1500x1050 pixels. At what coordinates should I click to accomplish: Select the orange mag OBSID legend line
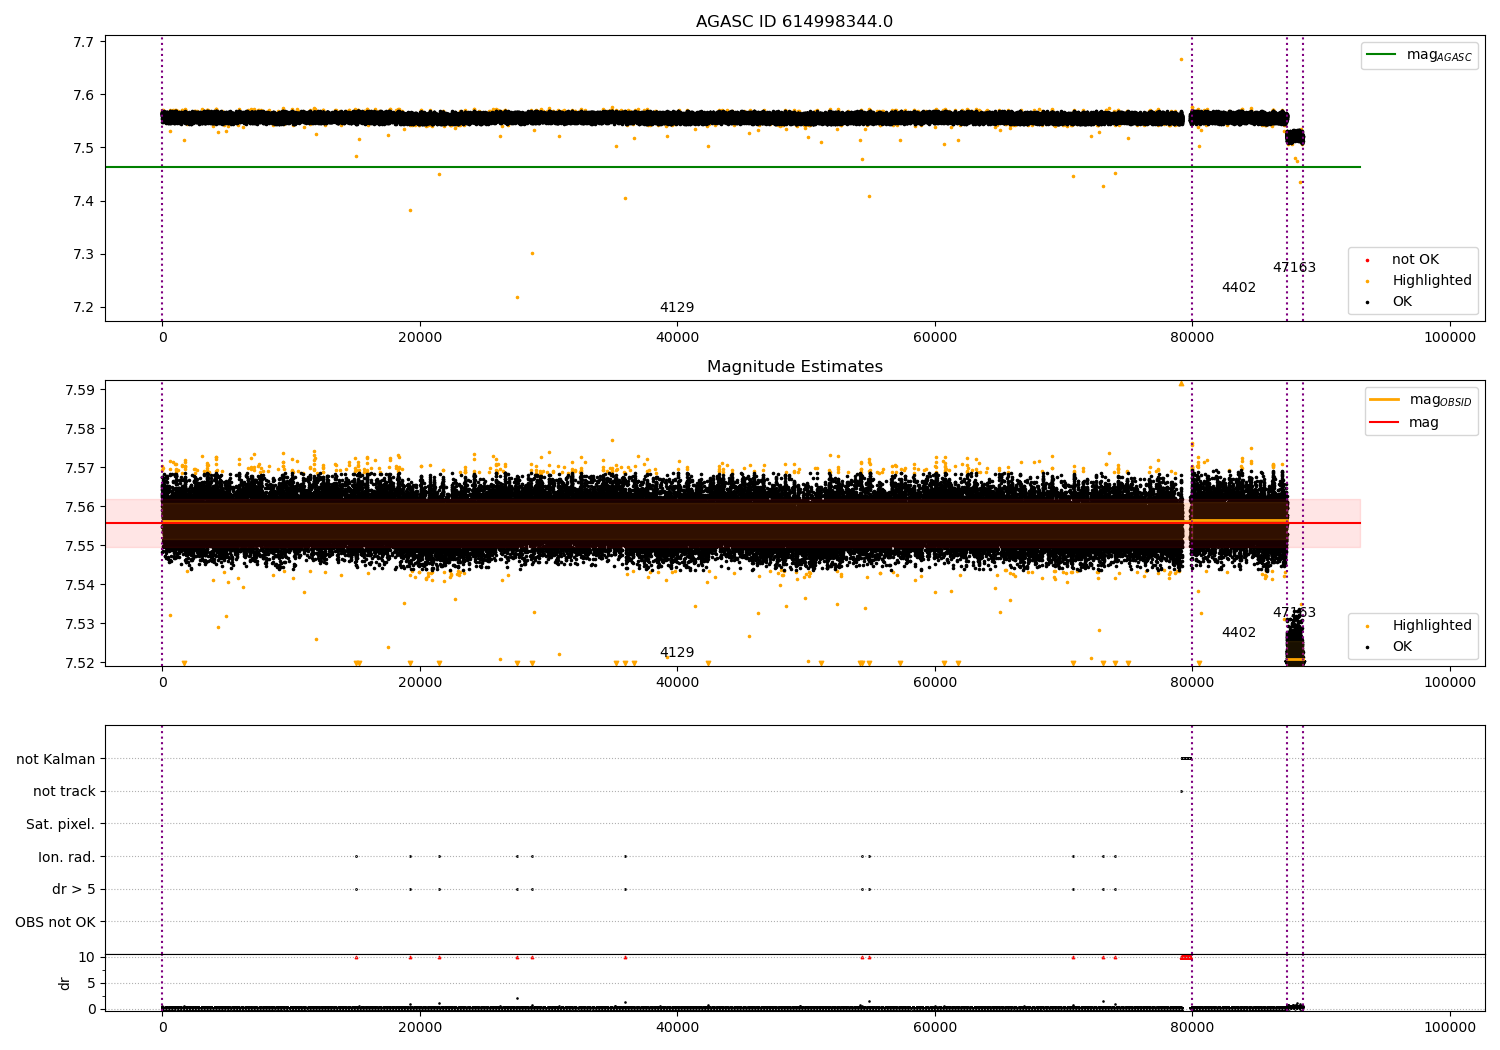coord(1385,400)
